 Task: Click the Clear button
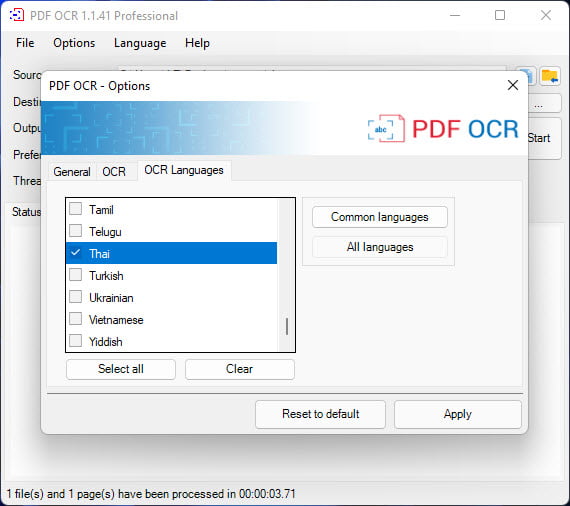(x=240, y=369)
